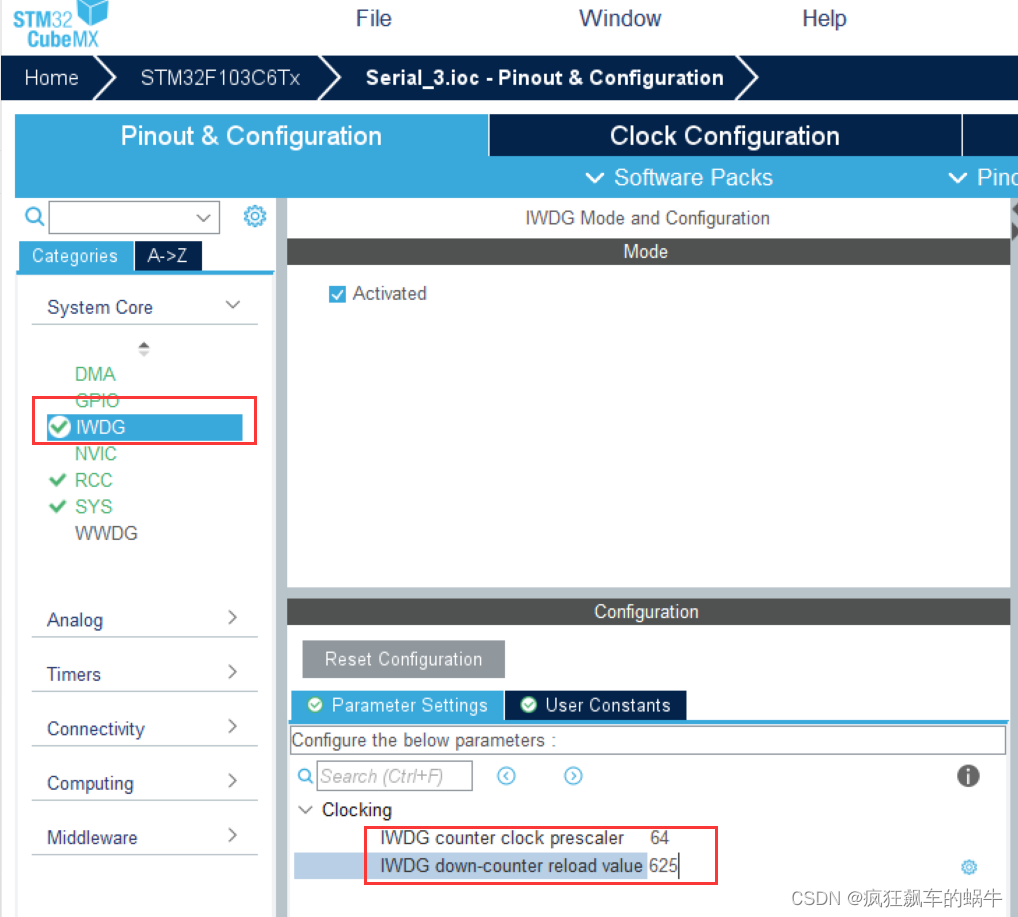Click the sort arrows icon above DMA
The width and height of the screenshot is (1018, 917).
[x=144, y=349]
